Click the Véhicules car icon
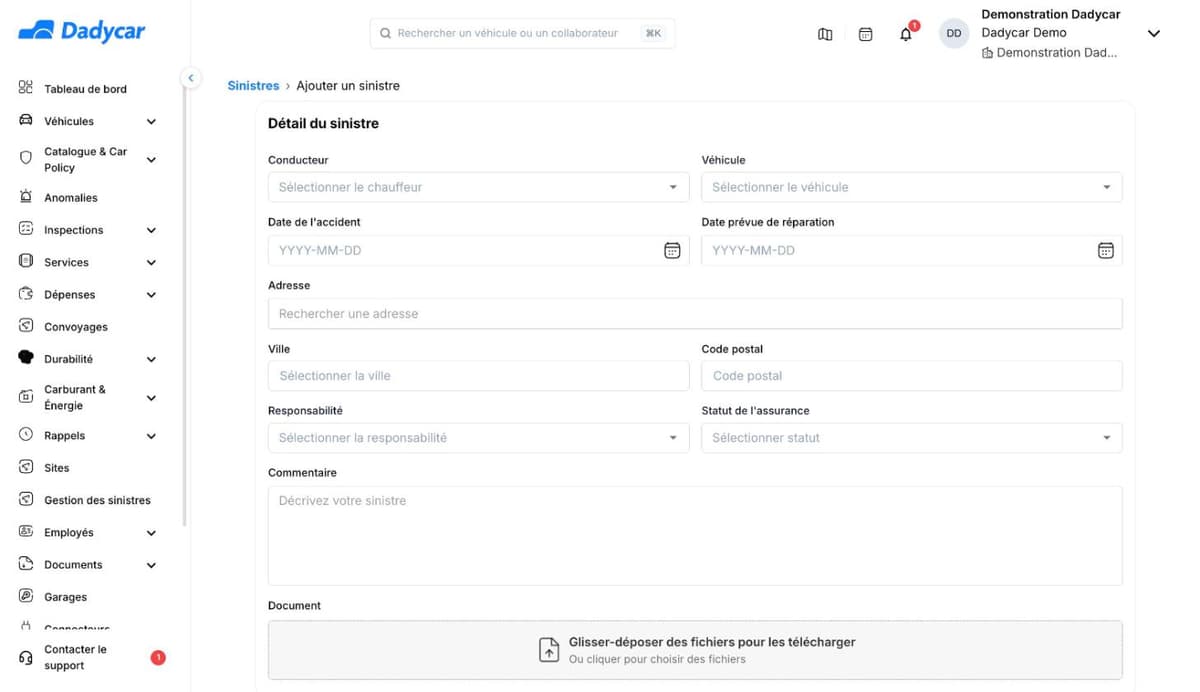 (x=26, y=121)
